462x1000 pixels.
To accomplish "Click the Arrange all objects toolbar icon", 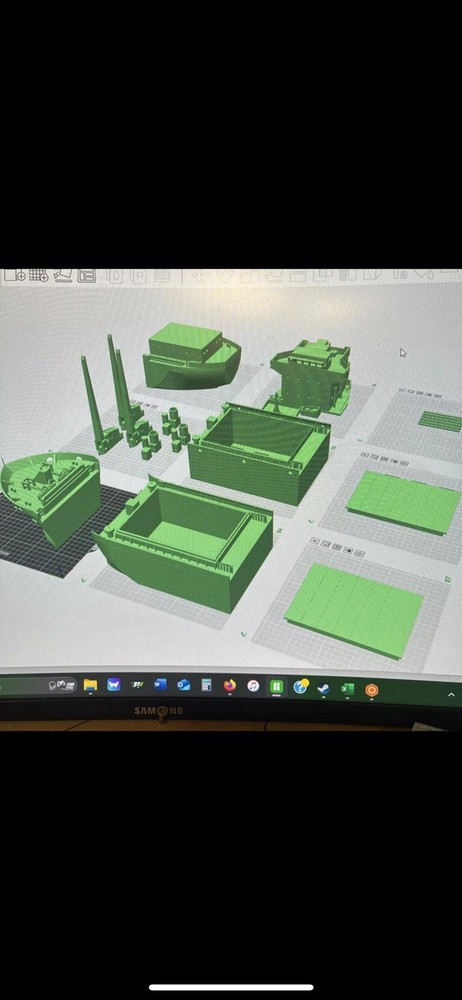I will [x=86, y=276].
